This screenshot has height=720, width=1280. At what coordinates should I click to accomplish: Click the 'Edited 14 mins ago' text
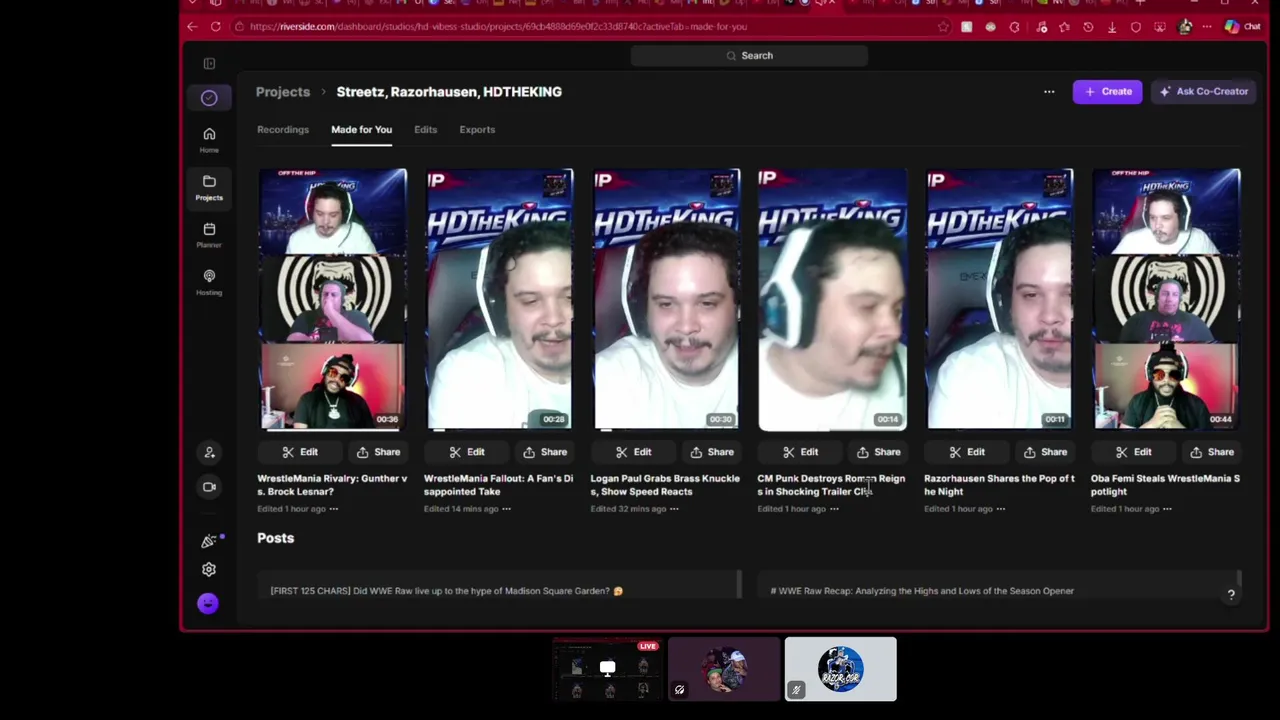click(461, 509)
